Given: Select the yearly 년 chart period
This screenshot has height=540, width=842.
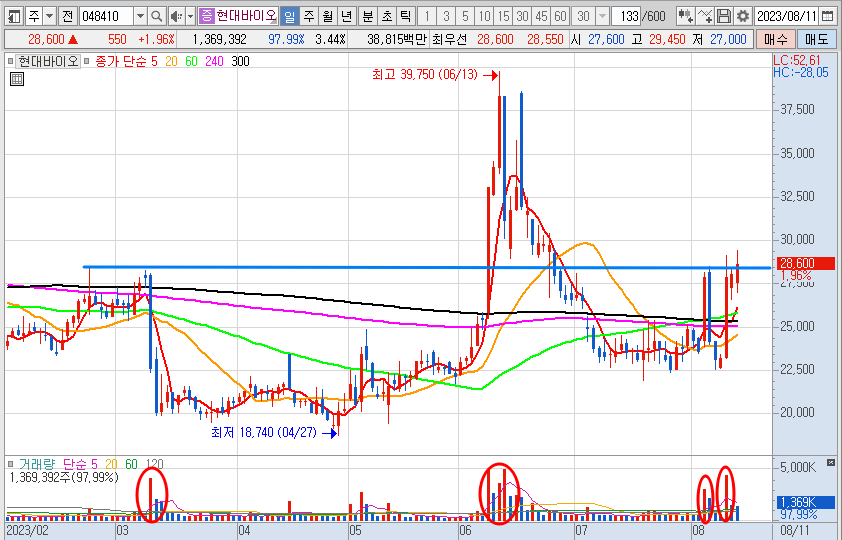Looking at the screenshot, I should click(x=346, y=16).
